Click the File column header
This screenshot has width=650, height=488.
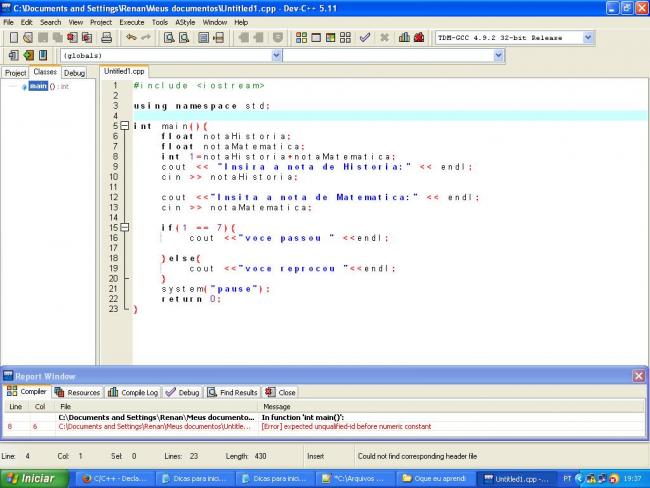pos(157,407)
